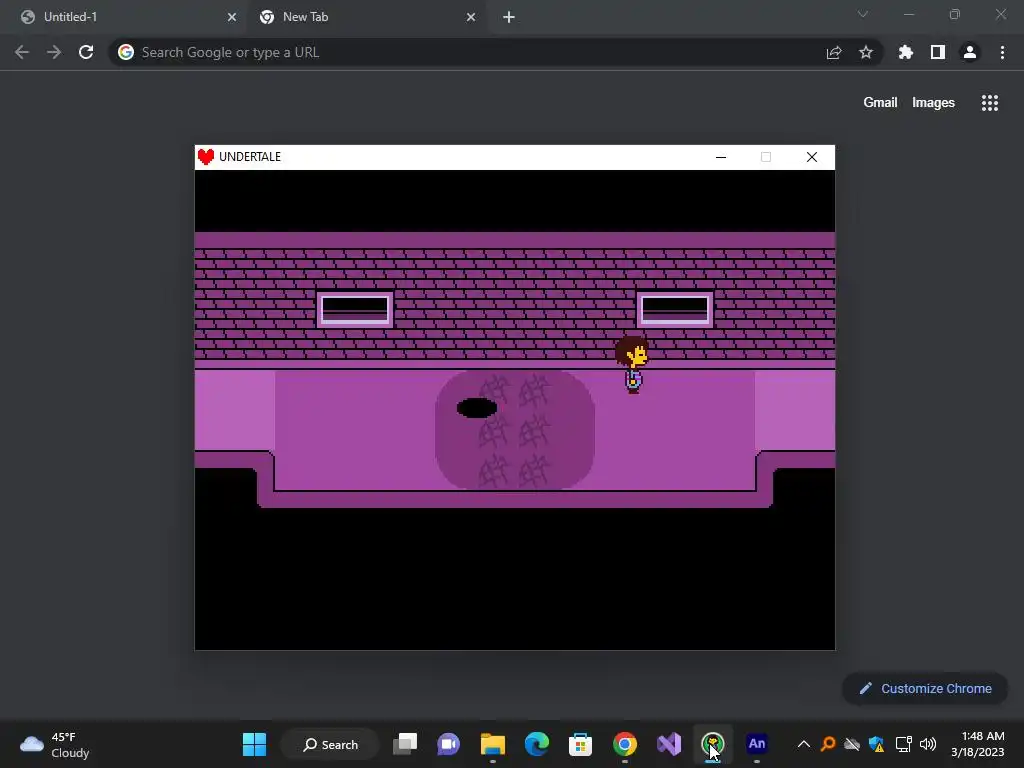
Task: Close the UNDERTALE window
Action: (x=812, y=157)
